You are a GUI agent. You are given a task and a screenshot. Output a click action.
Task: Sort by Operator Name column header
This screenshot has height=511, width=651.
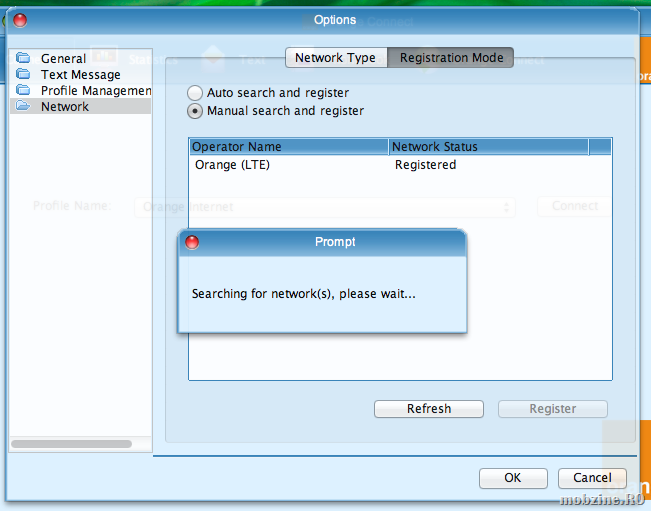[x=288, y=147]
